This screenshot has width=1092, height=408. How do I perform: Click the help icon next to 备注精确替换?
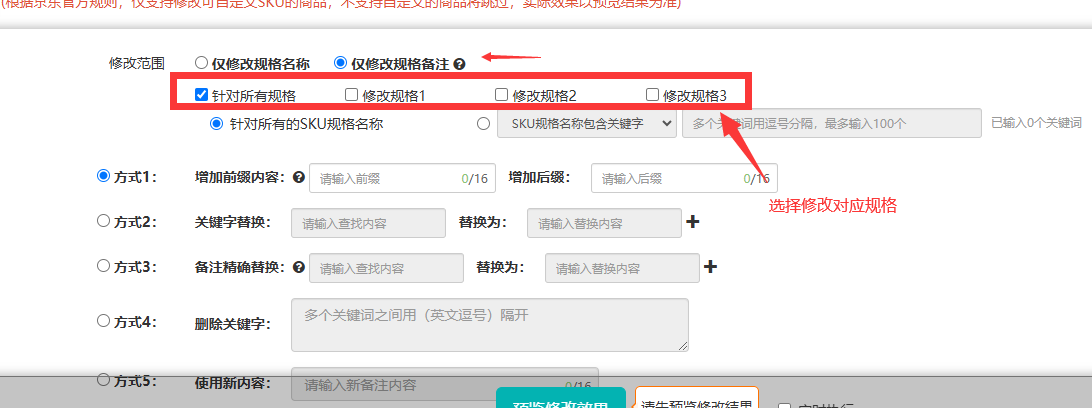tap(298, 268)
